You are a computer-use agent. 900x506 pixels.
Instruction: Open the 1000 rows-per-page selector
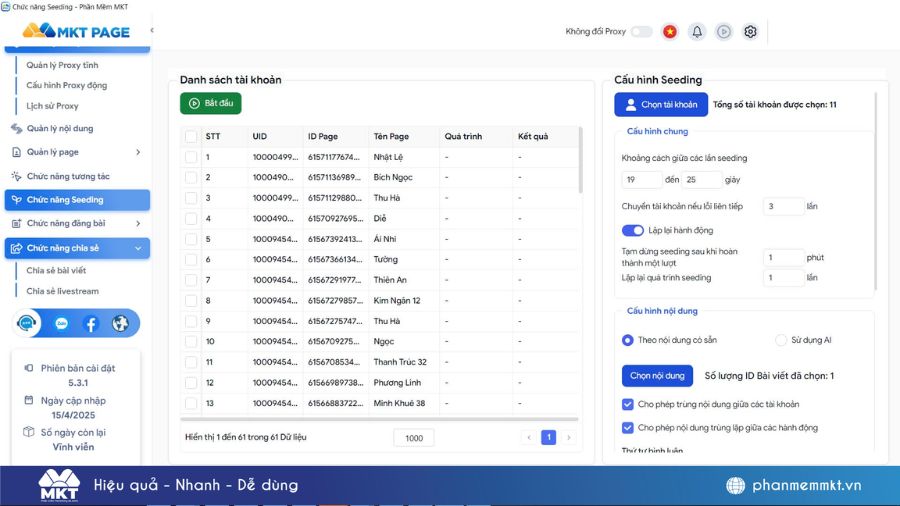414,438
